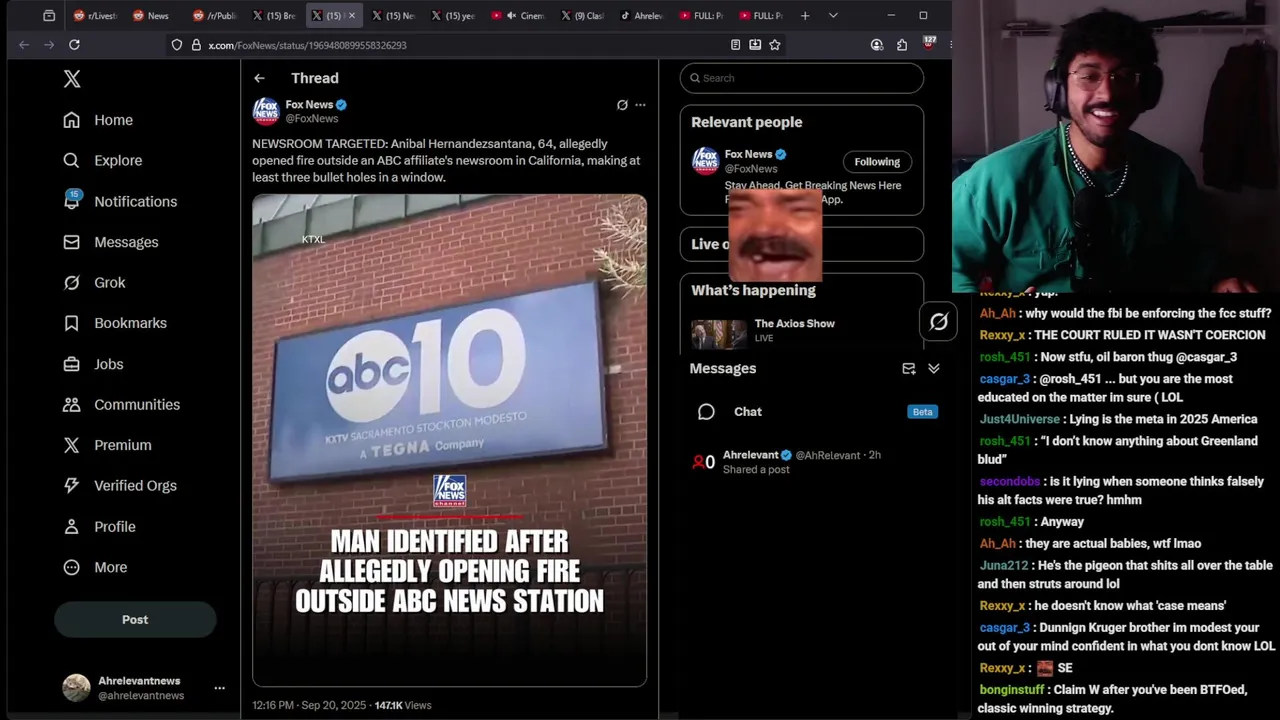
Task: Open Profile in the sidebar
Action: tap(100, 527)
